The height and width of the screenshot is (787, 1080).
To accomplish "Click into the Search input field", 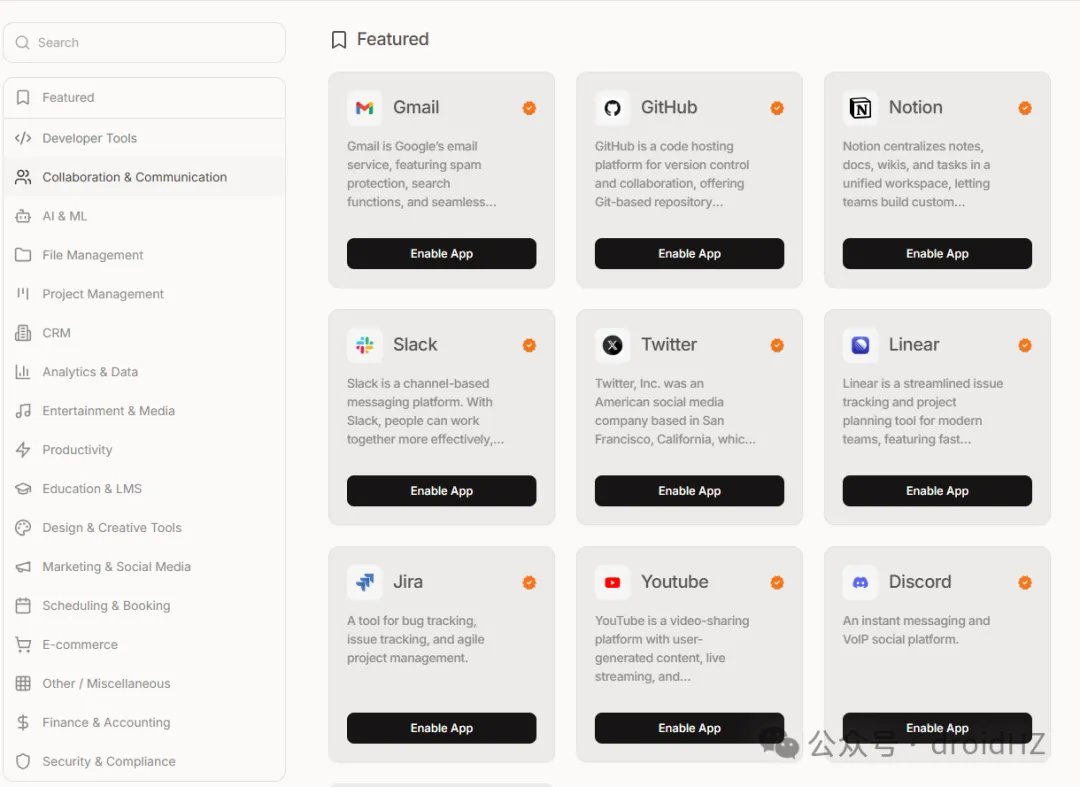I will click(x=150, y=43).
